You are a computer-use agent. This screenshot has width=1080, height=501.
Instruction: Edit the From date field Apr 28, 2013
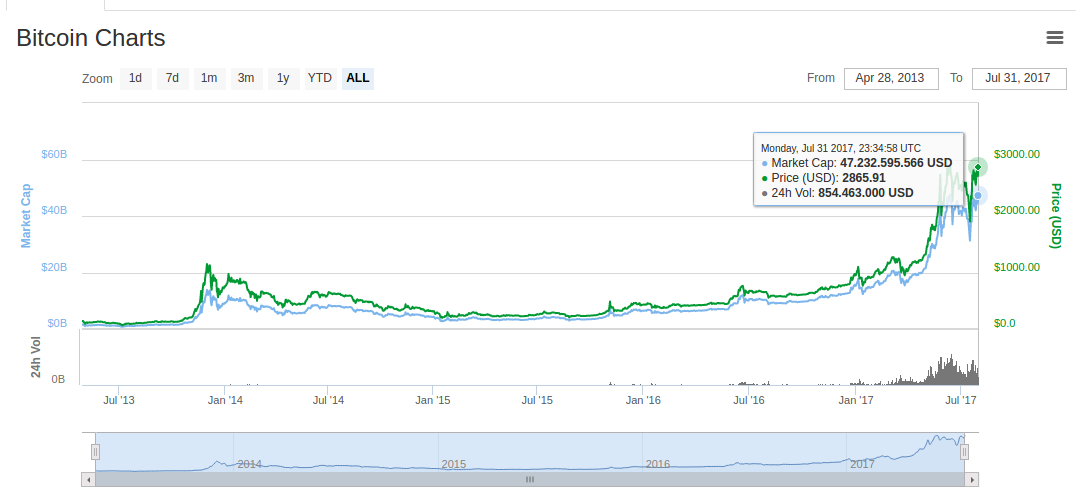point(891,78)
